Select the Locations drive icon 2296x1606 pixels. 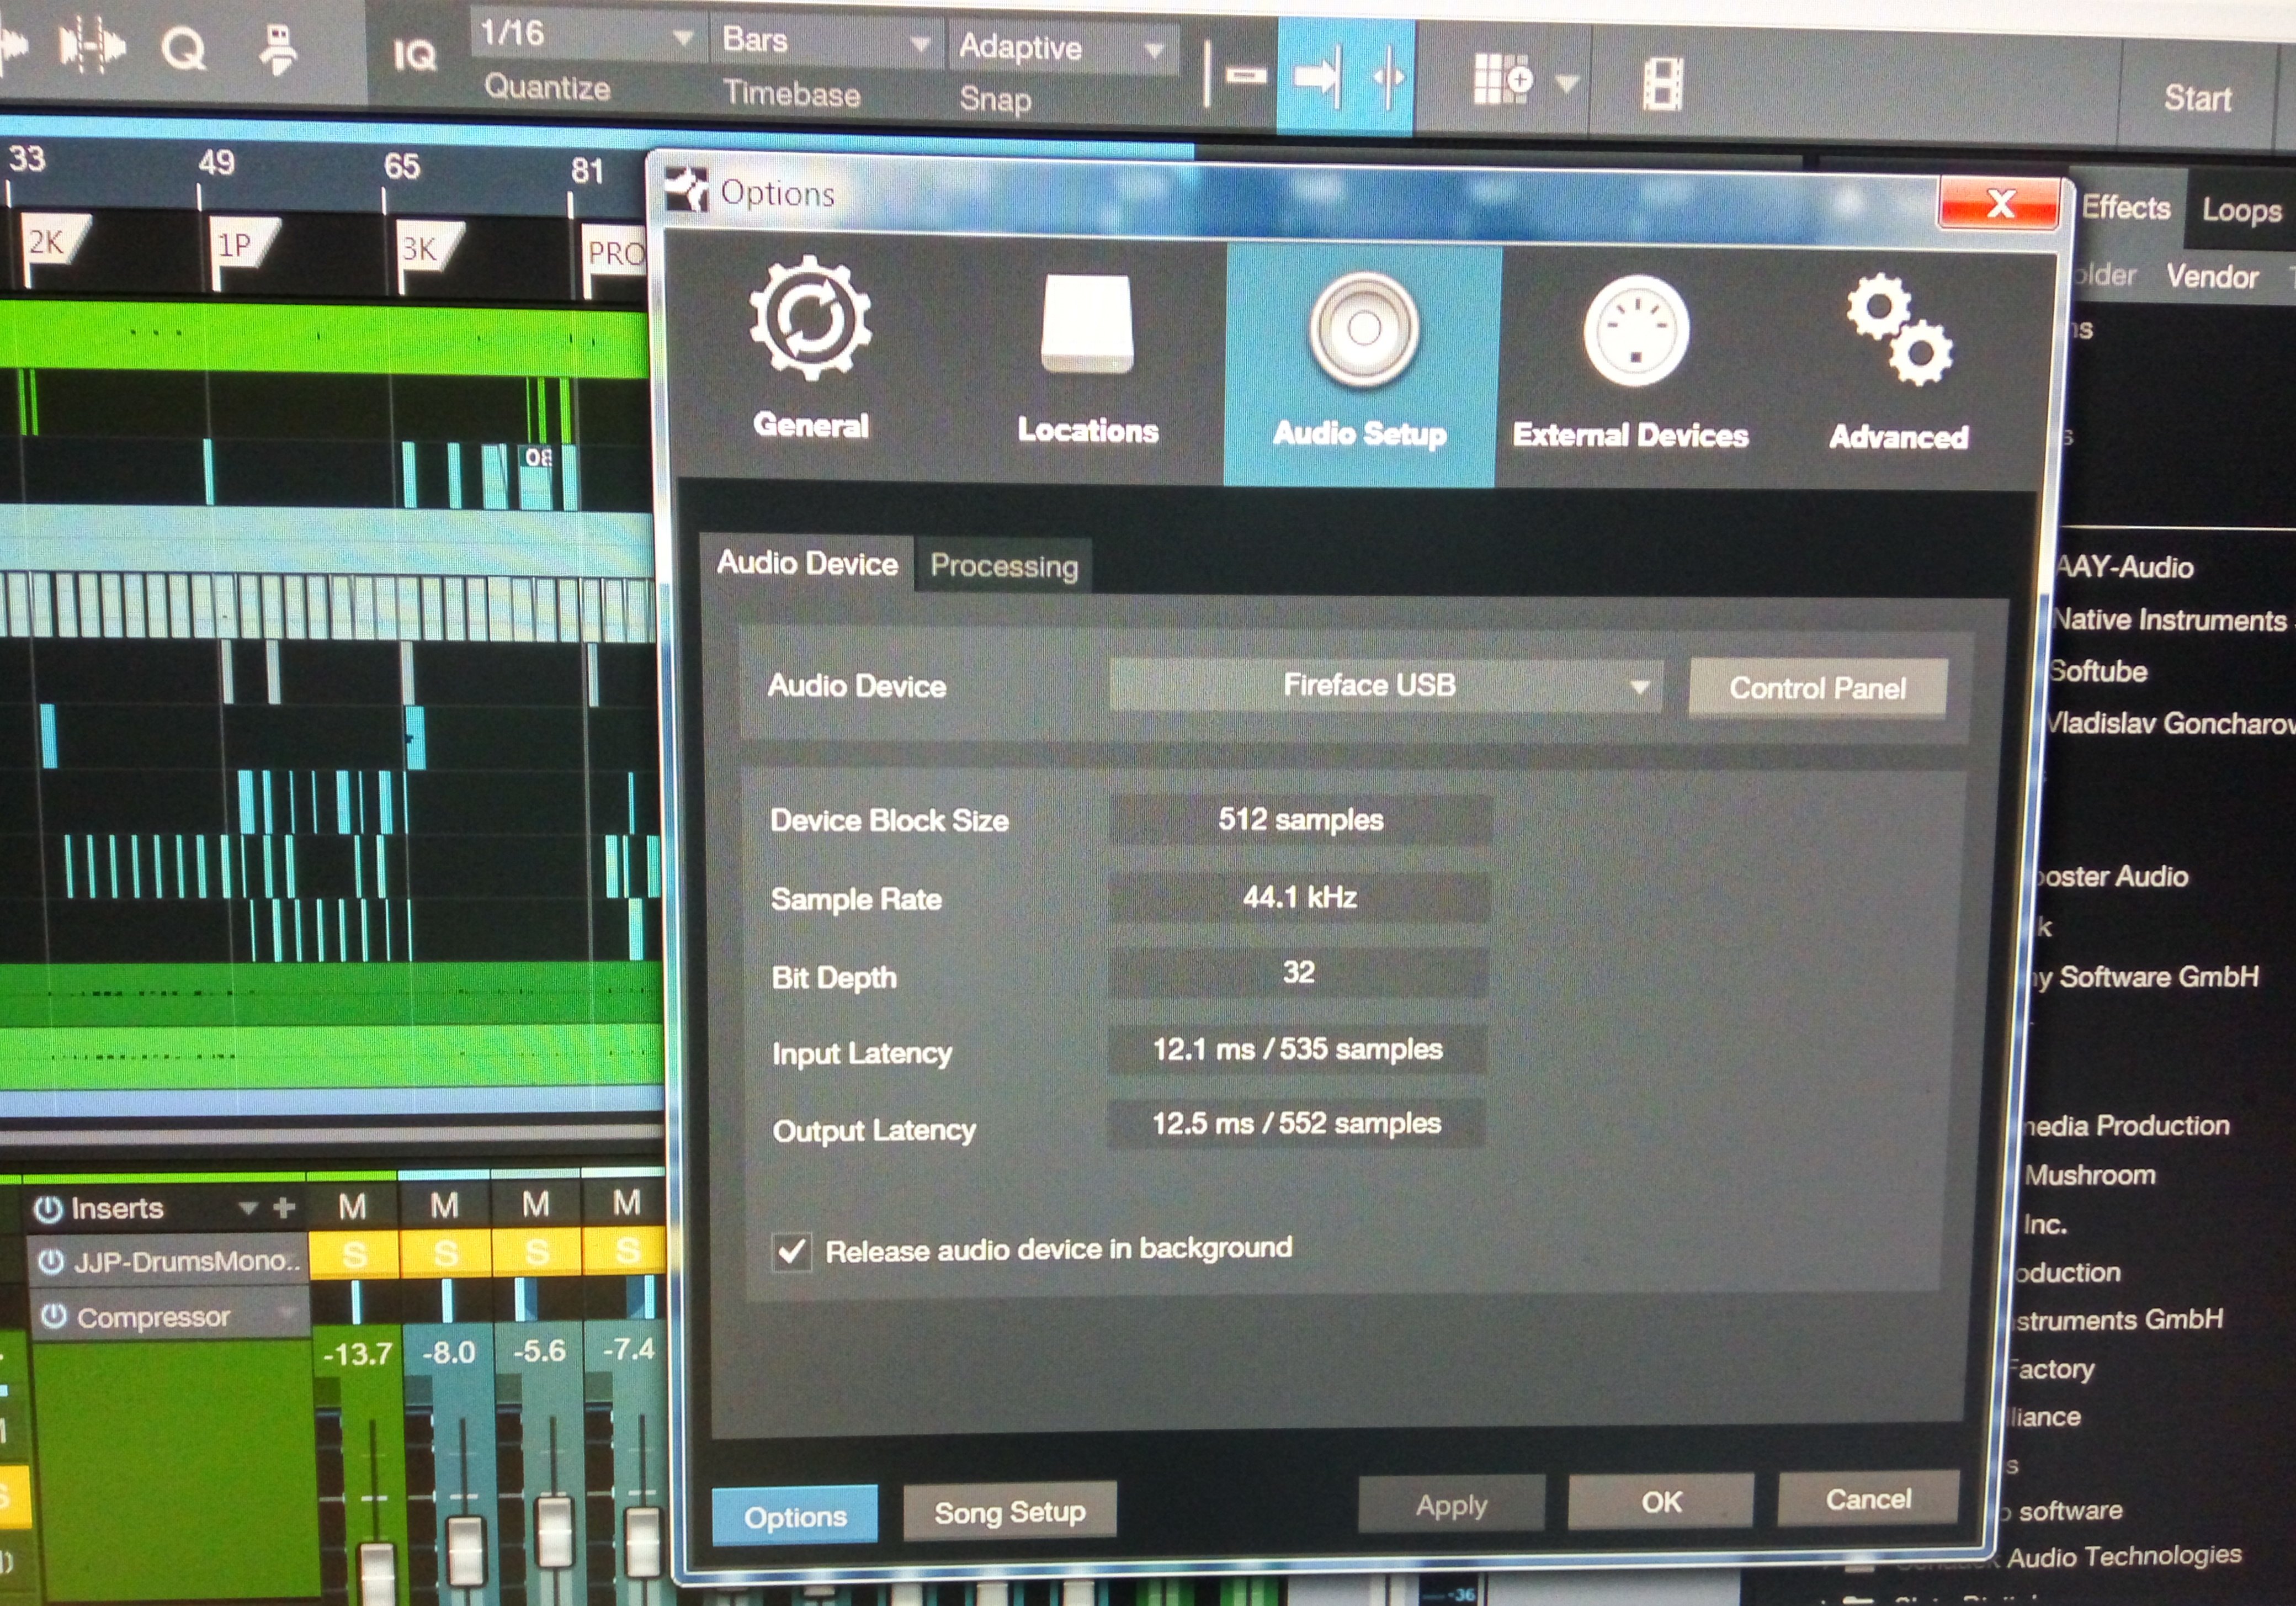click(1087, 324)
